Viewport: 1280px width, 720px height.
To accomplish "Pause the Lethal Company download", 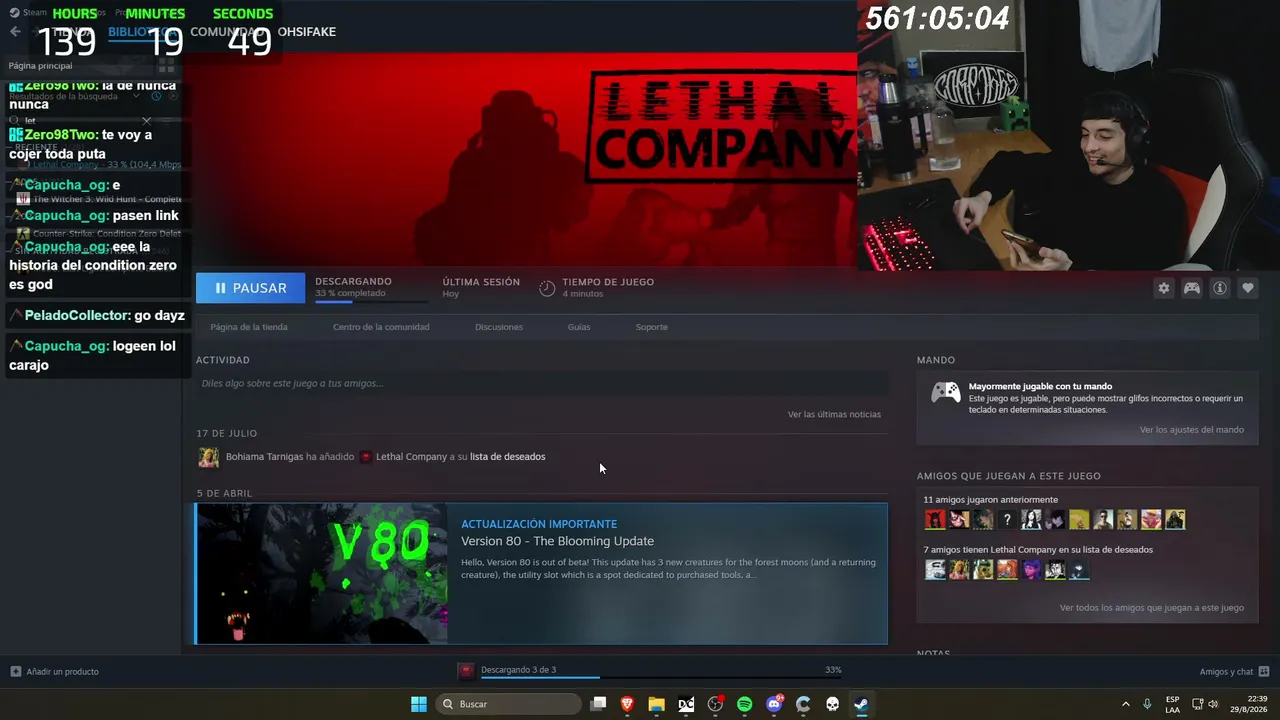I will point(250,288).
